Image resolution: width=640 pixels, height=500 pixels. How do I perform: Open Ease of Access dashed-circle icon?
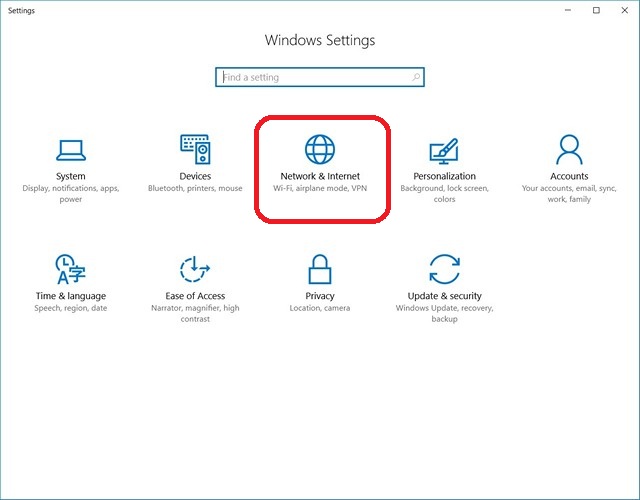(x=195, y=269)
